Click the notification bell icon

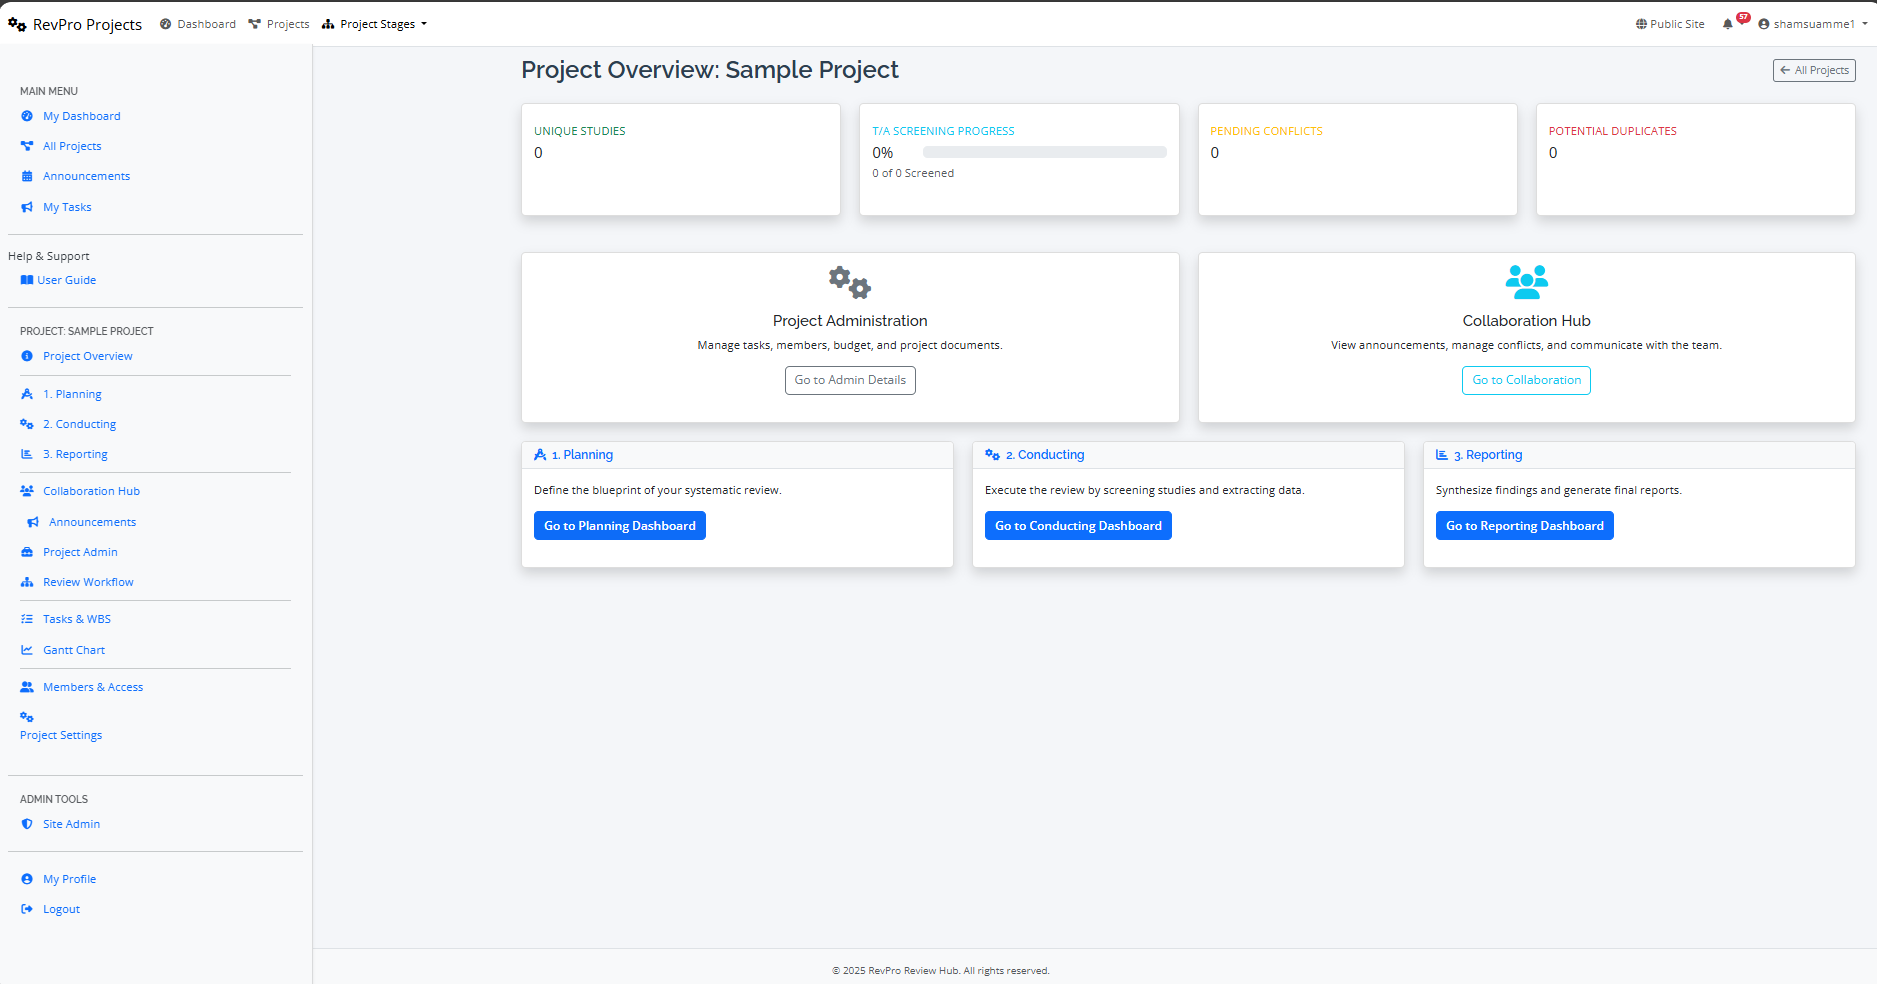pos(1727,24)
